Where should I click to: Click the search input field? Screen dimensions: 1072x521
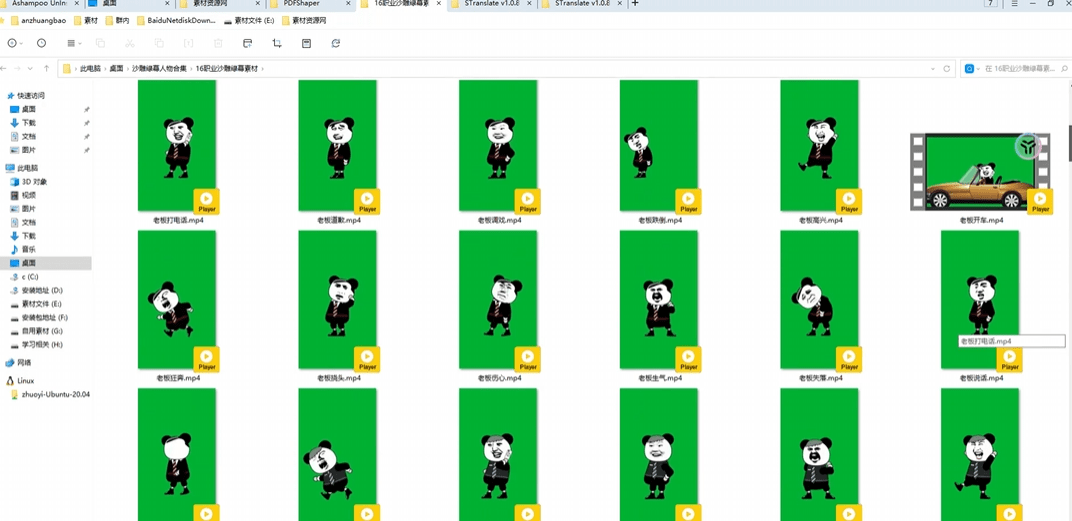1018,69
